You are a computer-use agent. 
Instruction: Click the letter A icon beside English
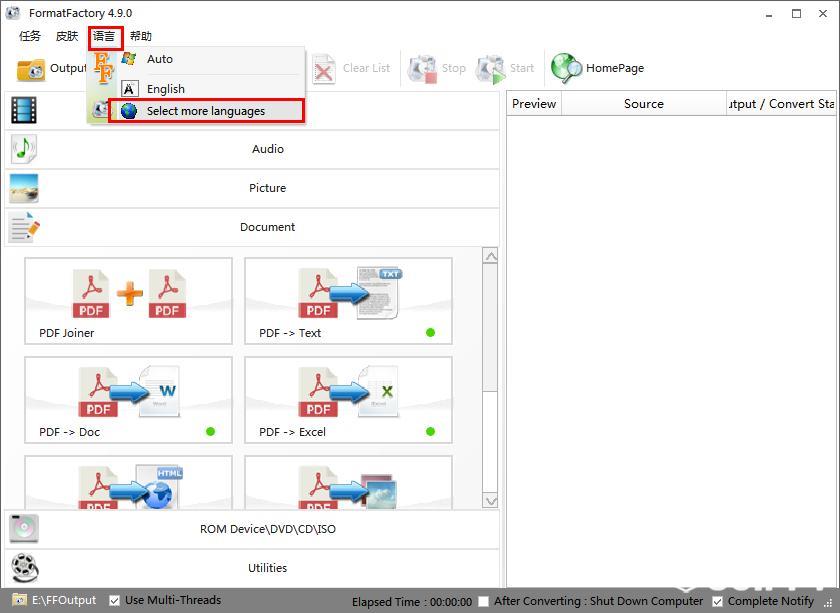click(x=130, y=88)
